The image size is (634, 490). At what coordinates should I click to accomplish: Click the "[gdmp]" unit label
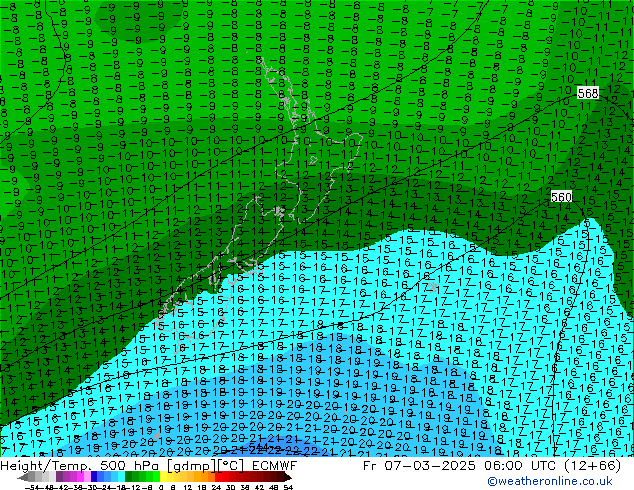pos(191,466)
